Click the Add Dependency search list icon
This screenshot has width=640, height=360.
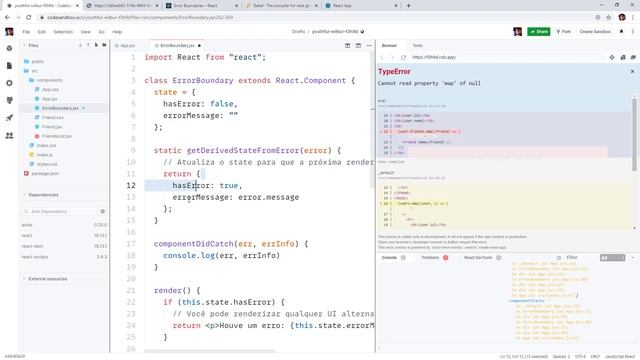[x=102, y=211]
